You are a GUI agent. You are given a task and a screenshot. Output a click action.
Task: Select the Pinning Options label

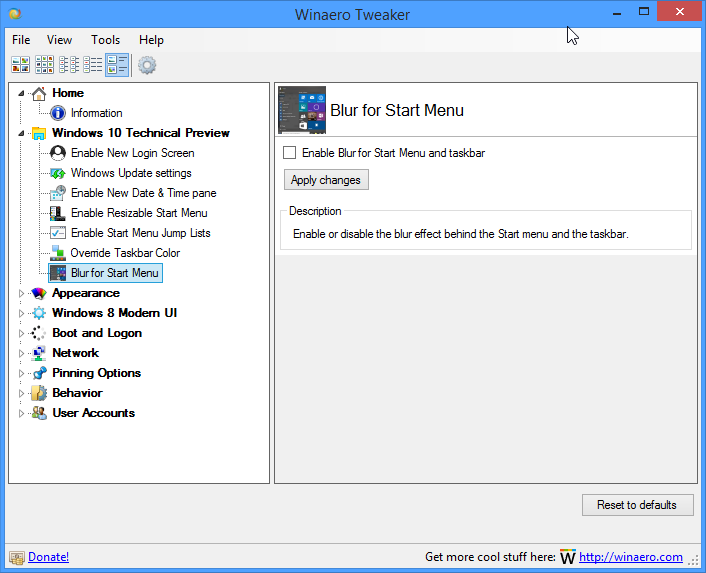point(96,373)
